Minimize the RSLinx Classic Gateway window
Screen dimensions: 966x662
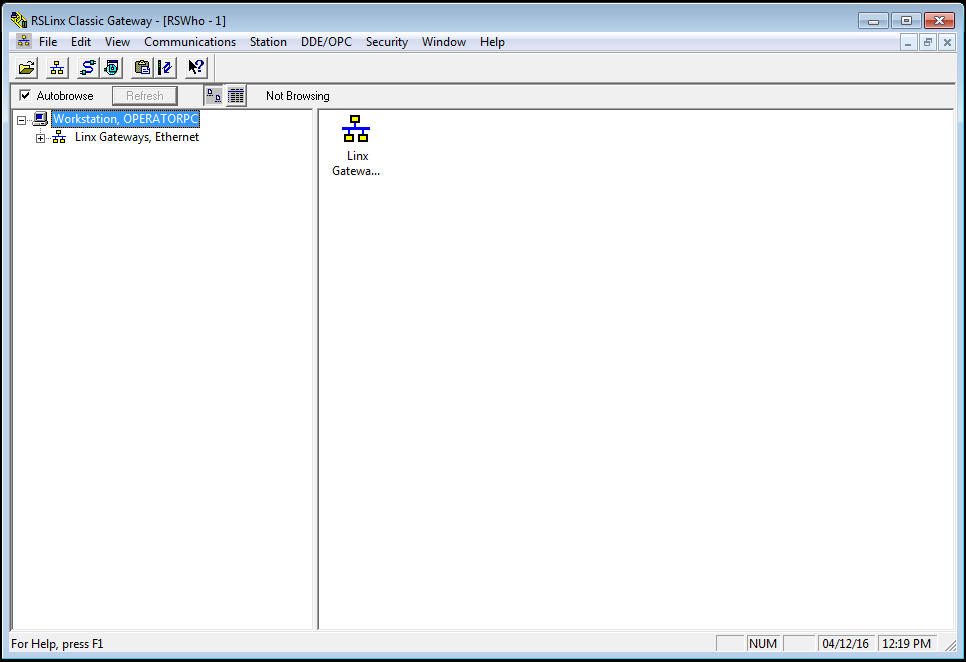pos(873,21)
